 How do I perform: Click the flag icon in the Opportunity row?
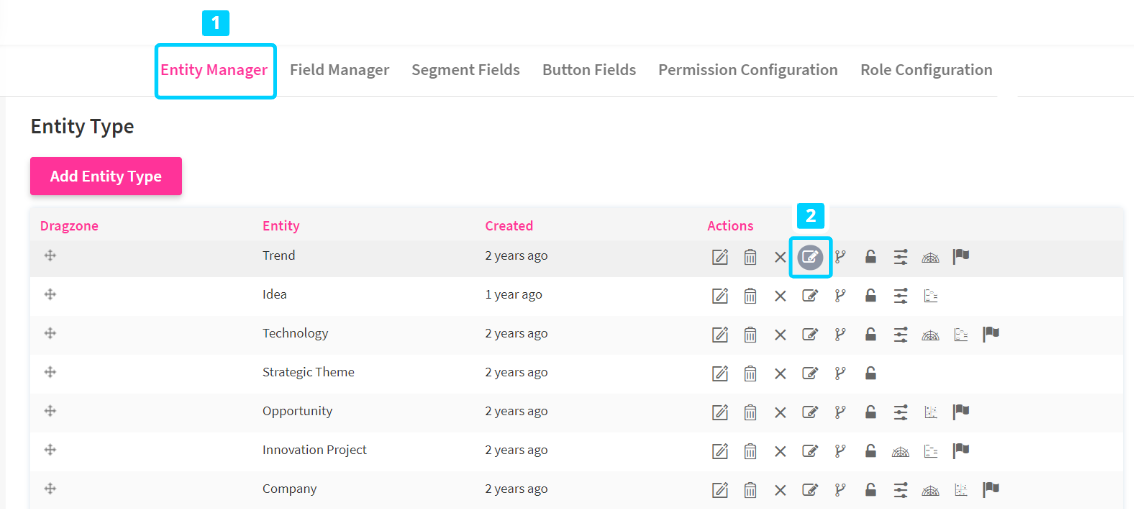961,411
